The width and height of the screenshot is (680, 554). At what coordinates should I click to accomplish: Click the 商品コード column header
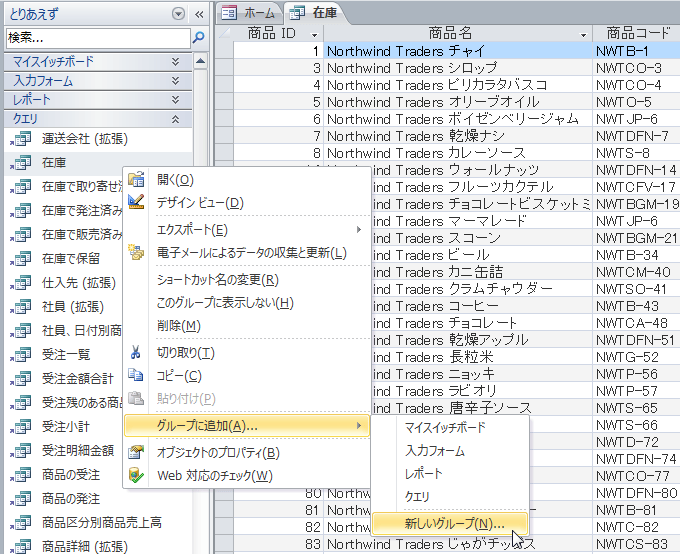(x=636, y=33)
